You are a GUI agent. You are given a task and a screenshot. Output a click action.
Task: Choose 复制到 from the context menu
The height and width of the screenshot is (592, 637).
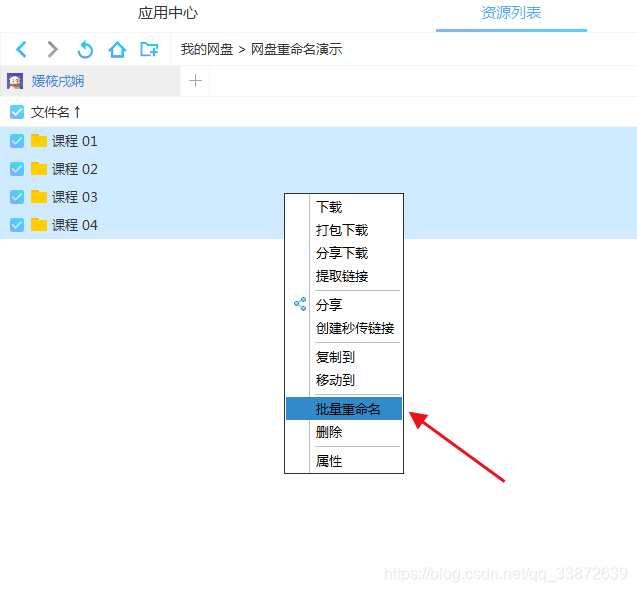344,357
